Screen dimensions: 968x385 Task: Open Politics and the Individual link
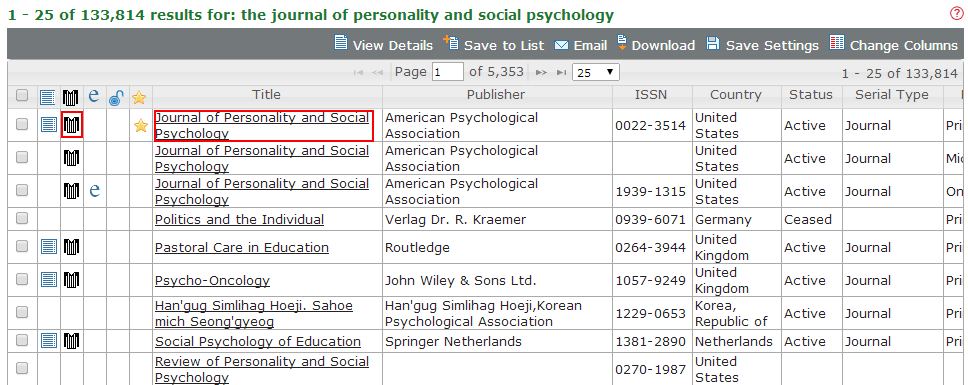point(239,220)
